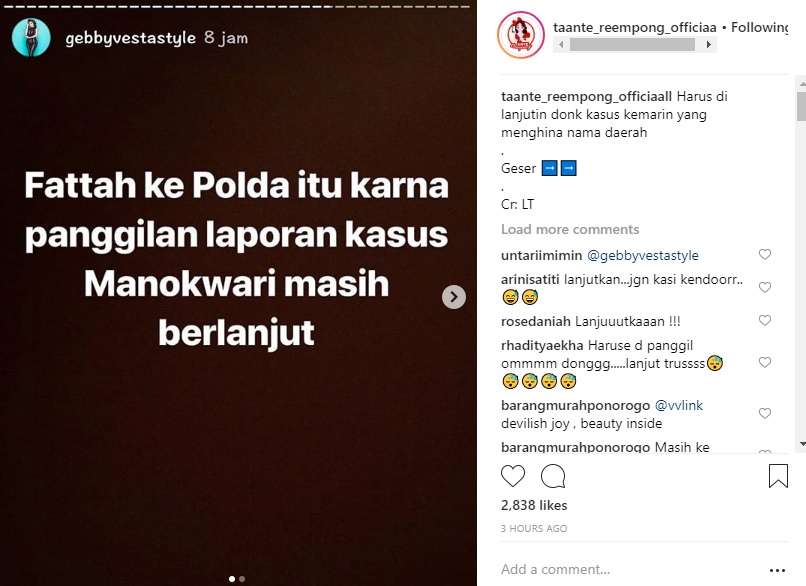Like the post with the heart icon
The image size is (806, 586).
coord(512,476)
